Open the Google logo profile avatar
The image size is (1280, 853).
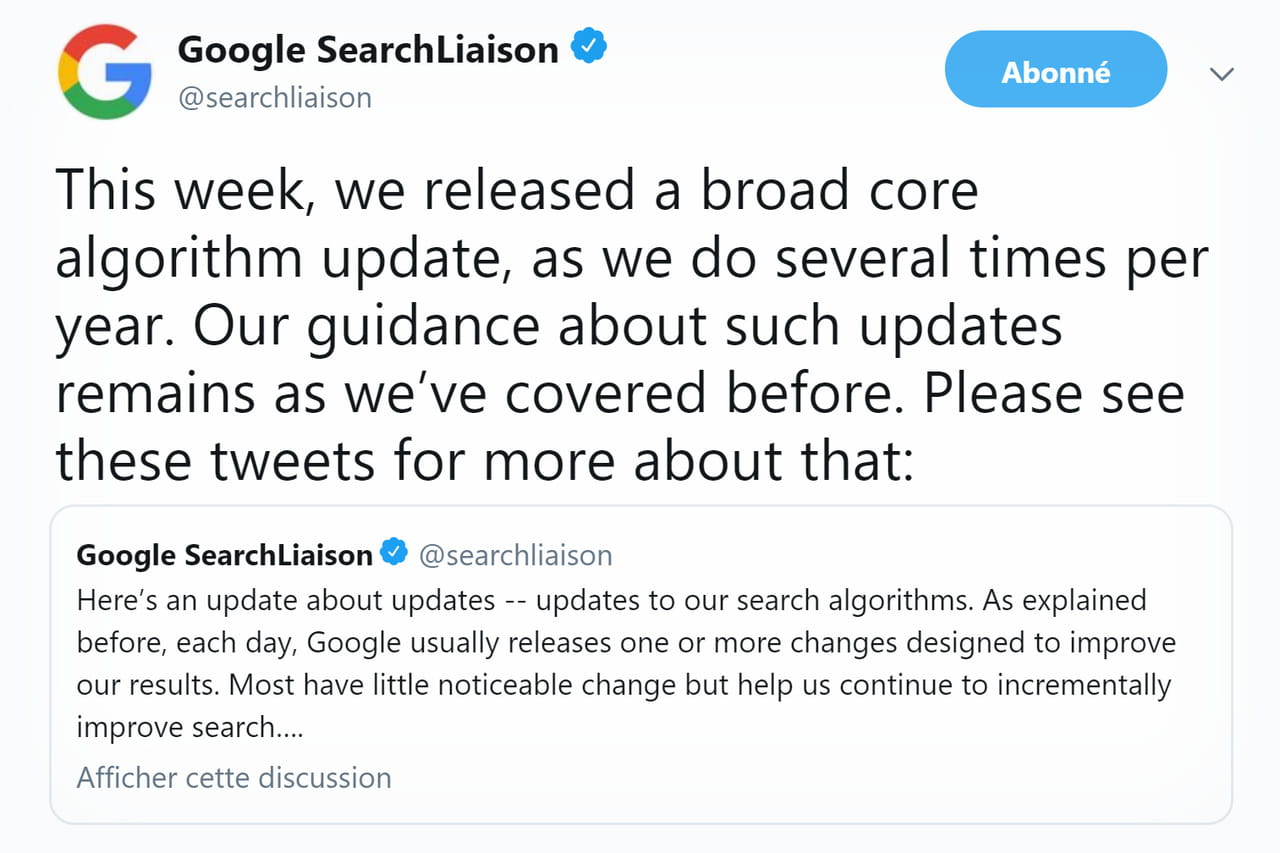(105, 71)
